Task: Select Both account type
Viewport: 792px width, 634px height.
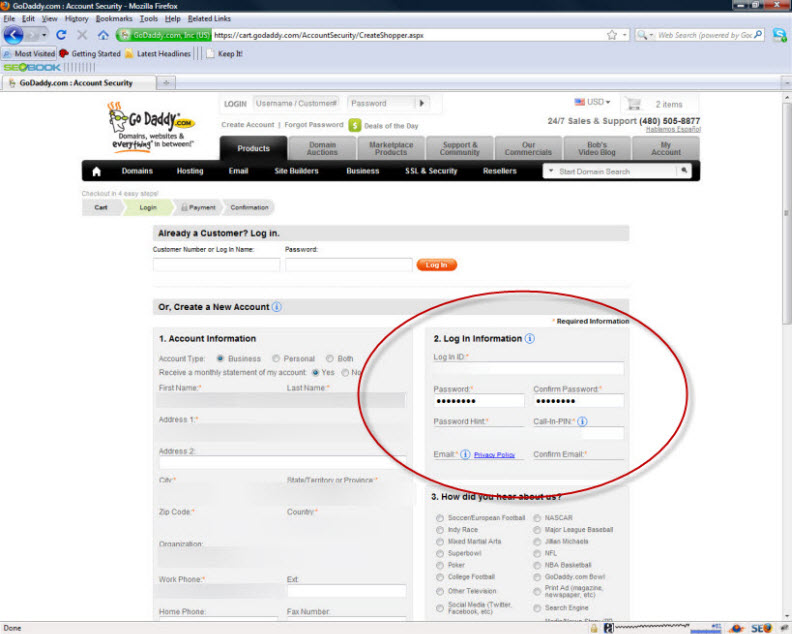Action: pos(329,358)
